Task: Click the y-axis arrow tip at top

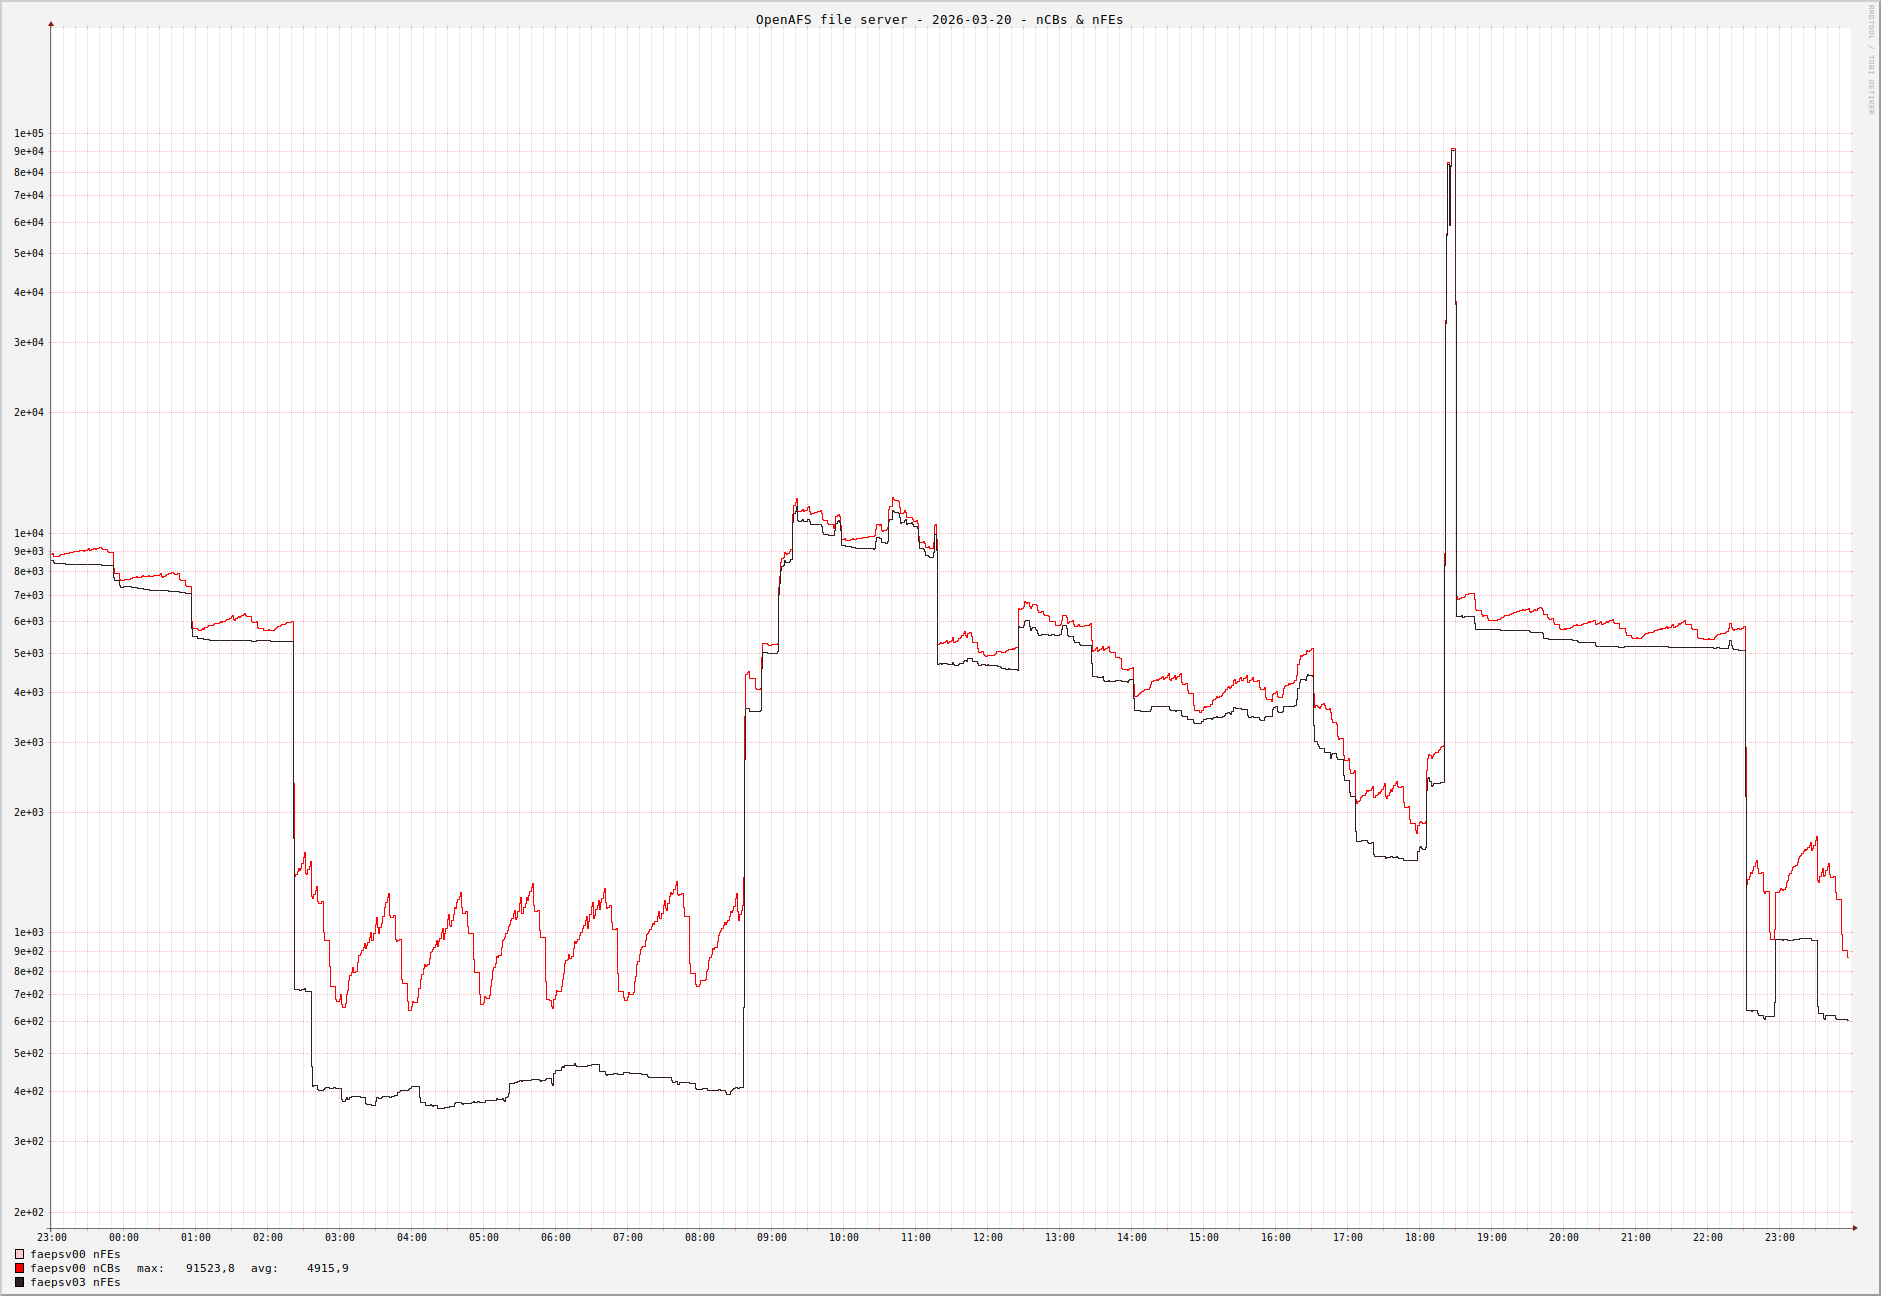Action: coord(51,23)
